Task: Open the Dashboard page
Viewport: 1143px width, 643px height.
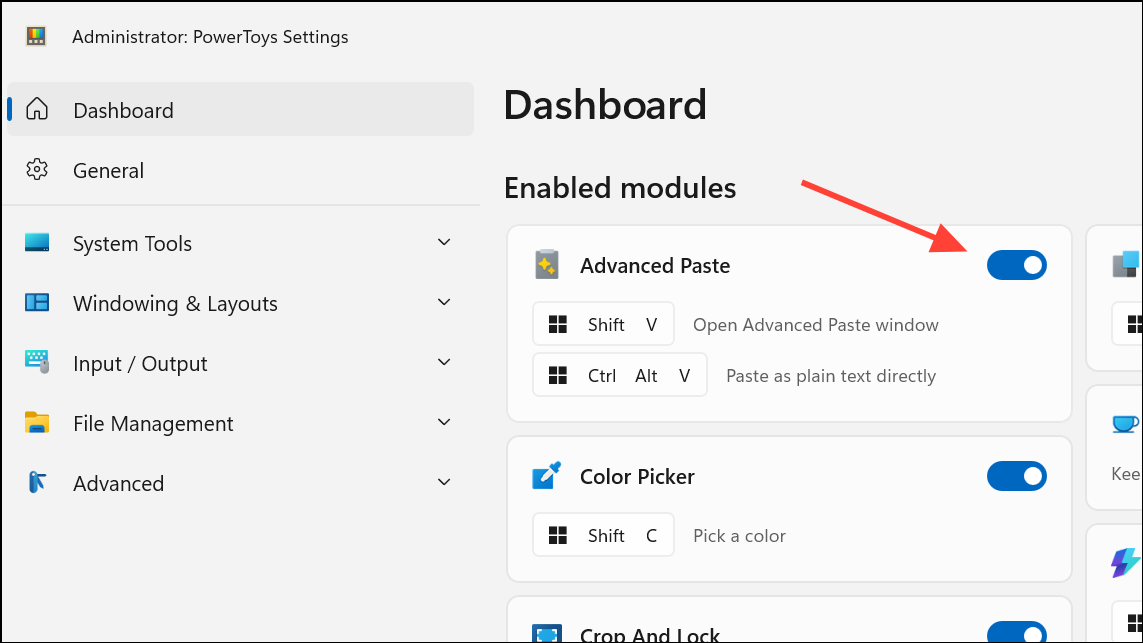Action: pyautogui.click(x=240, y=109)
